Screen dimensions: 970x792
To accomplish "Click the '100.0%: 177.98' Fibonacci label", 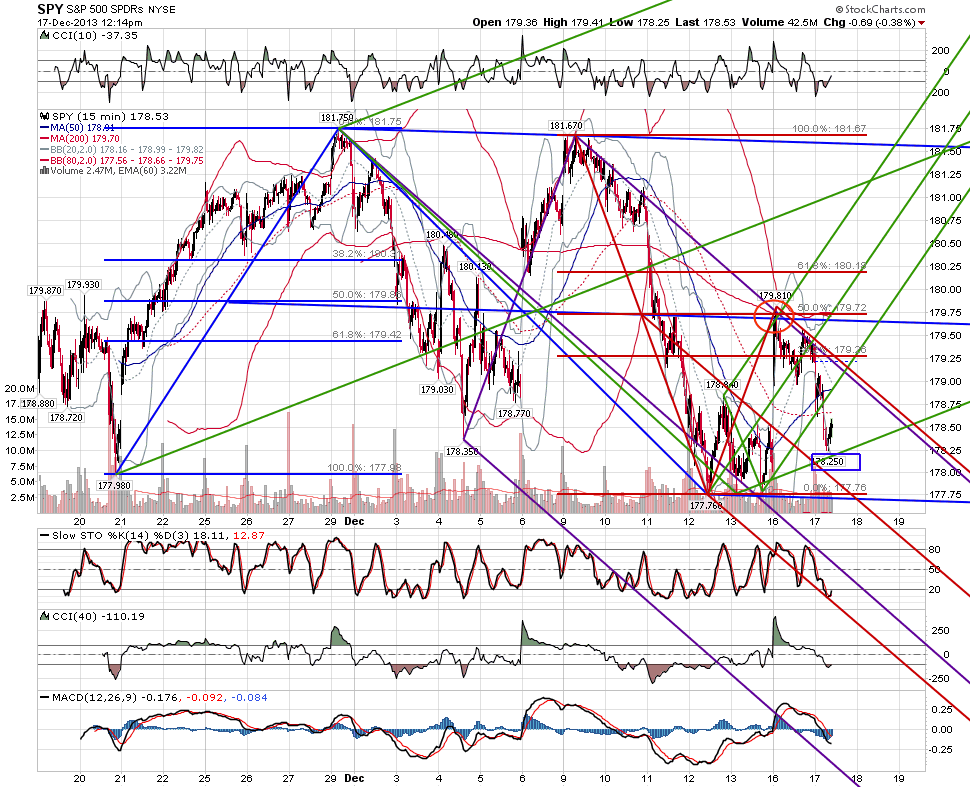I will pos(365,467).
